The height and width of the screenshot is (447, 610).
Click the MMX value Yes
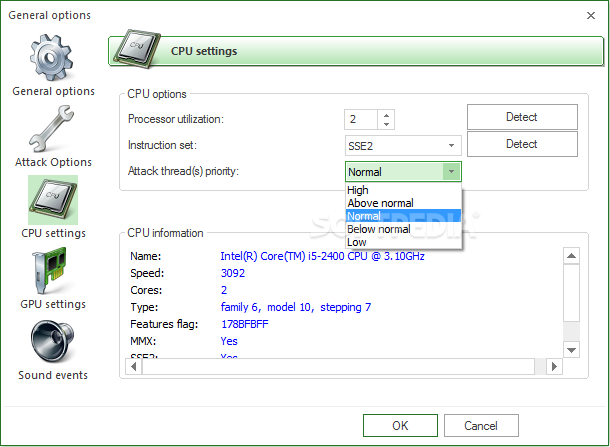tap(229, 341)
